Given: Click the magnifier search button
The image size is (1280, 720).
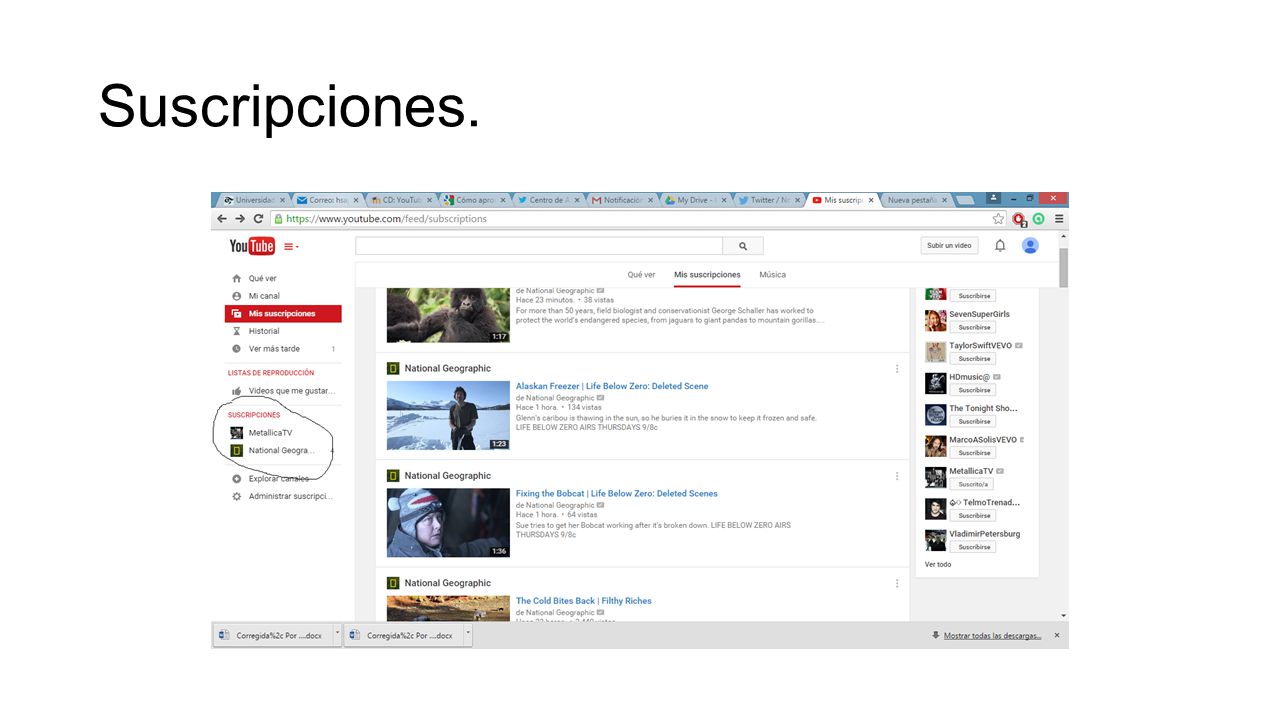Looking at the screenshot, I should point(743,246).
